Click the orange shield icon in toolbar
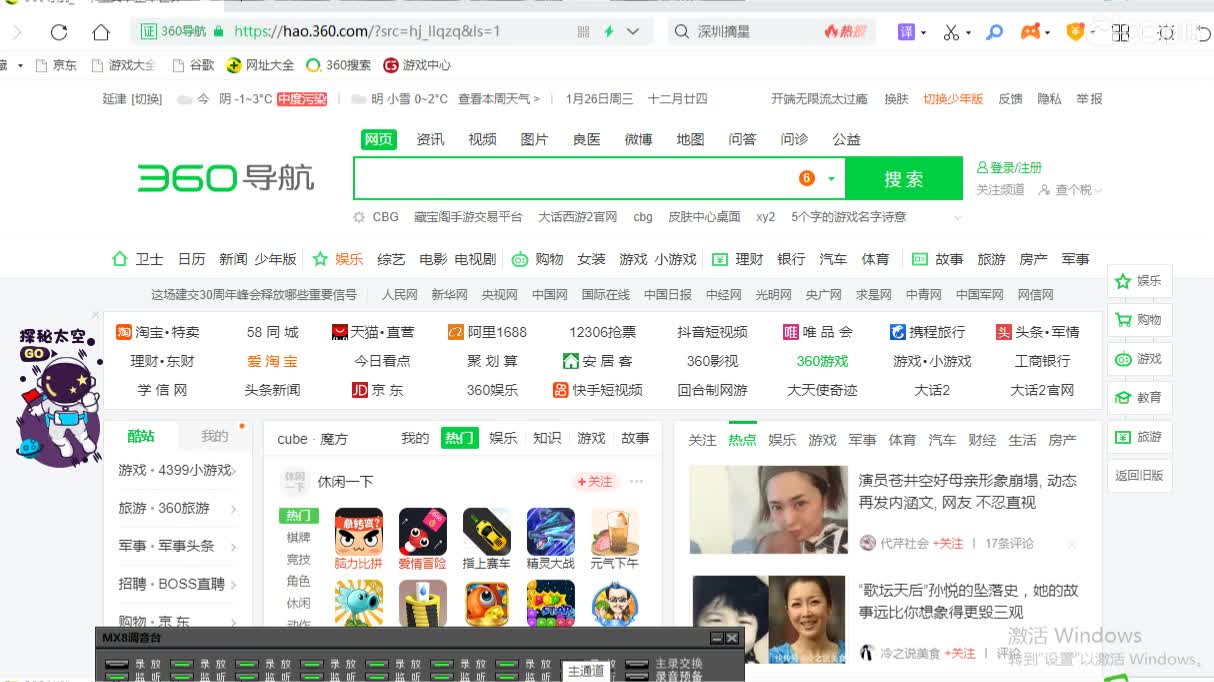Viewport: 1214px width, 682px height. click(x=1076, y=32)
